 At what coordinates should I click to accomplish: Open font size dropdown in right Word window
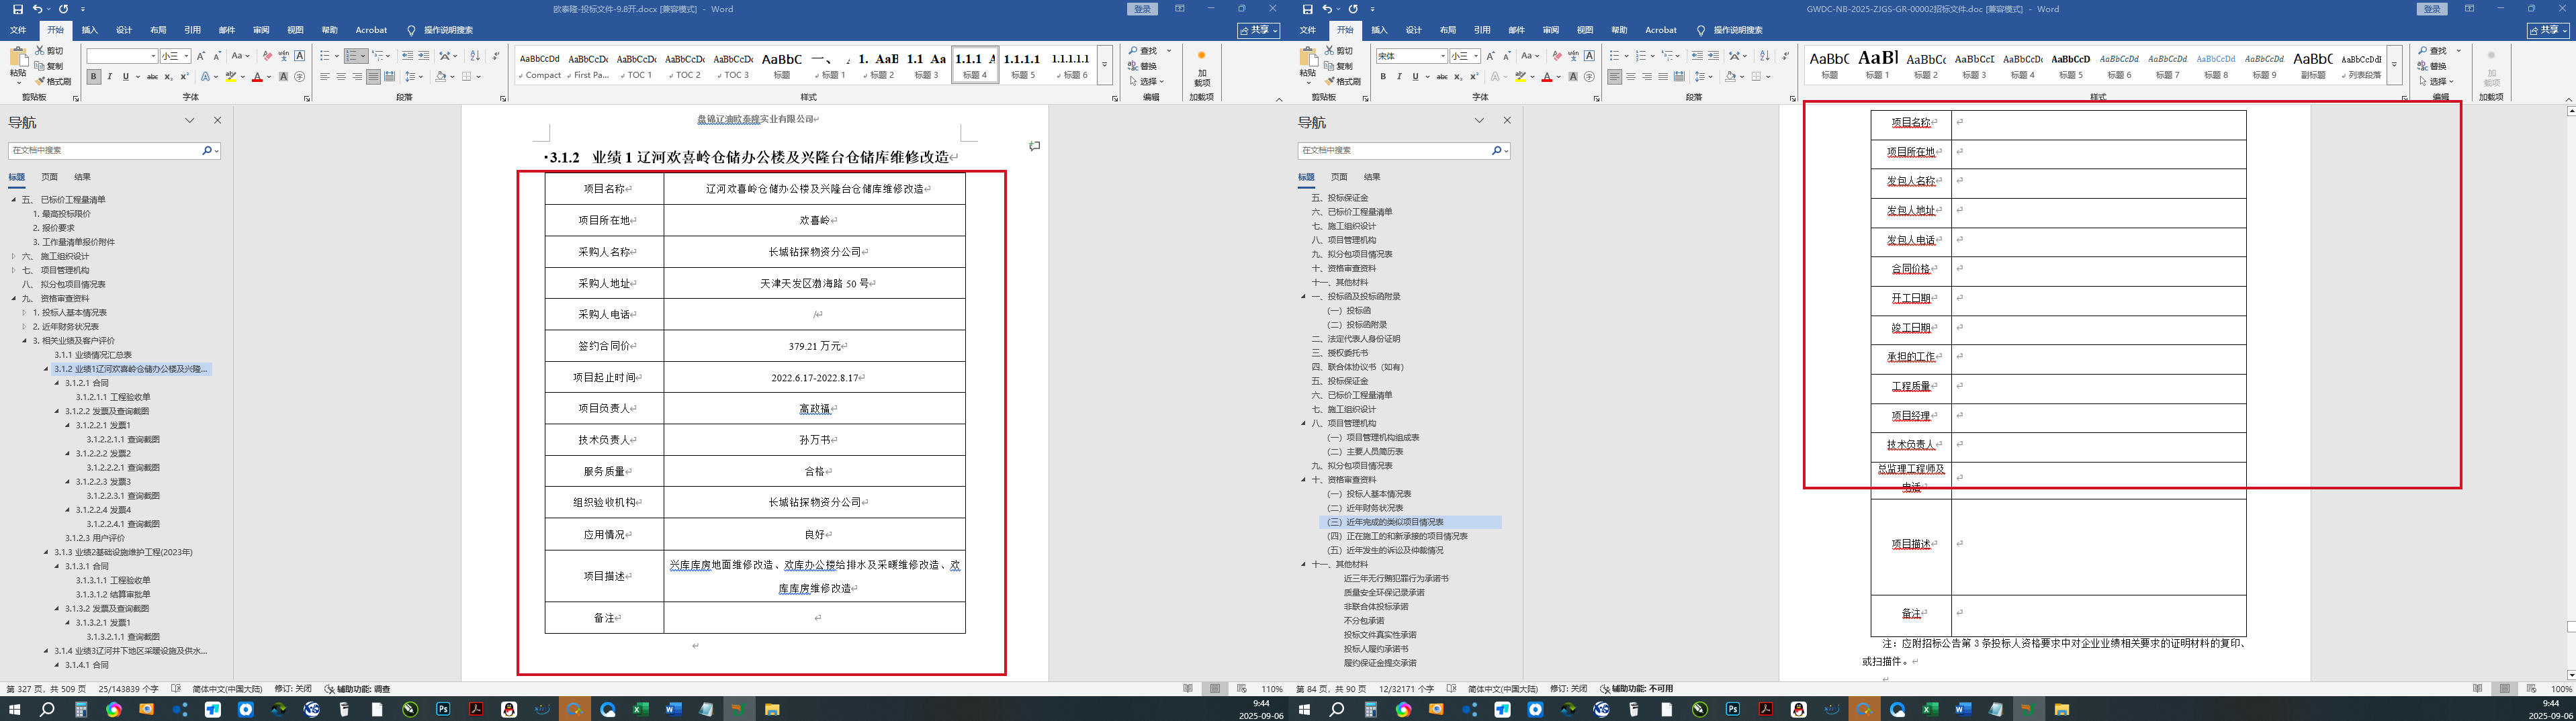[1476, 56]
